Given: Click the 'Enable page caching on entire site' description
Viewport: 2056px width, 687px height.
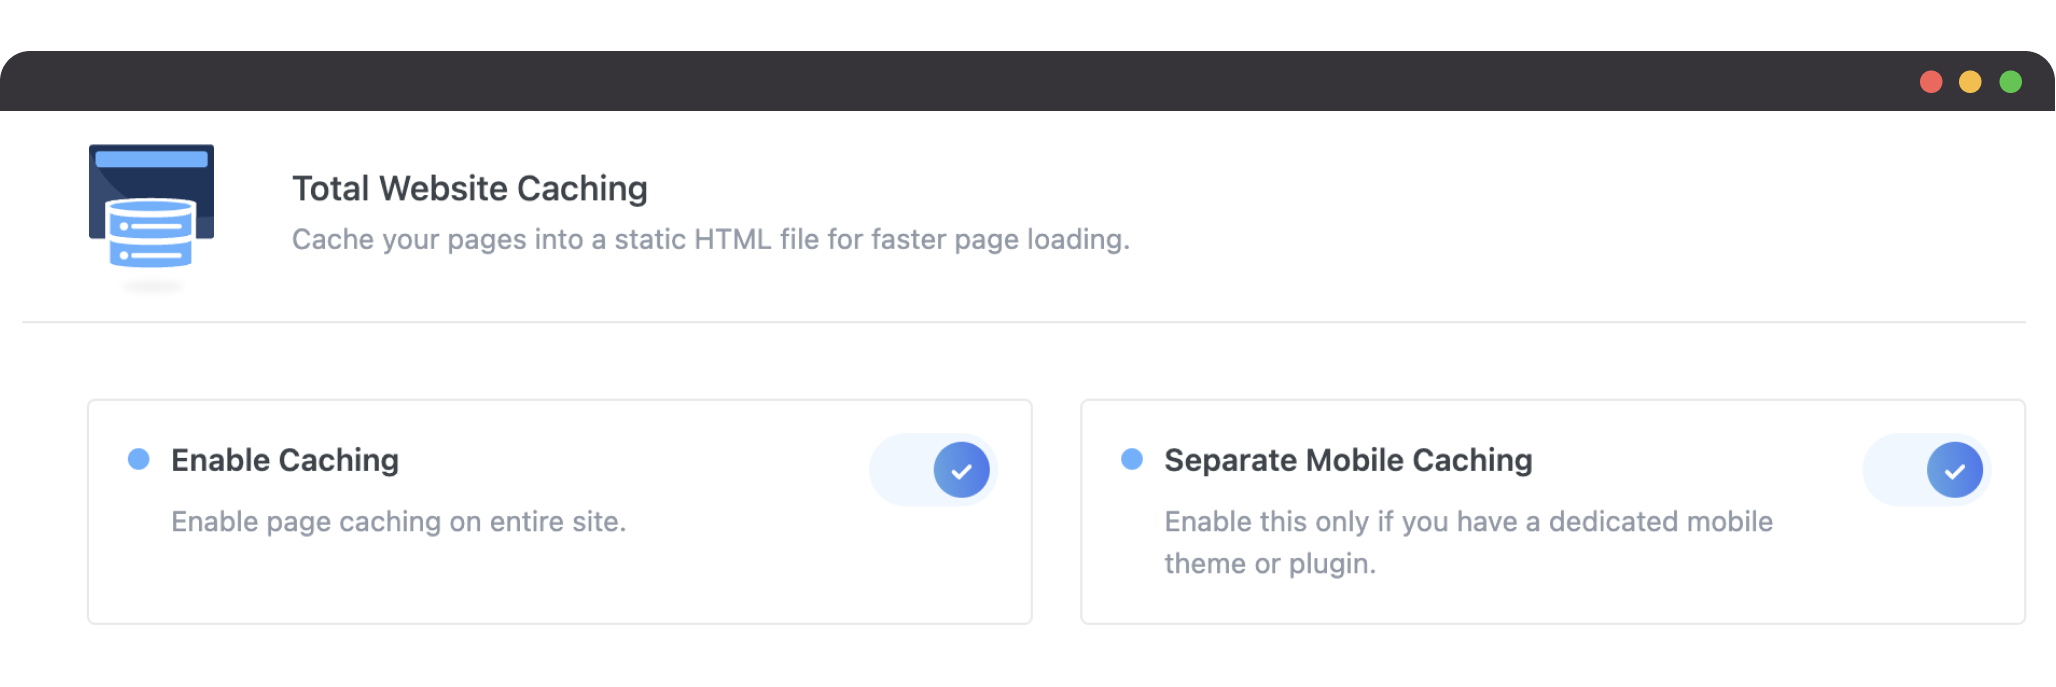Looking at the screenshot, I should click(399, 522).
